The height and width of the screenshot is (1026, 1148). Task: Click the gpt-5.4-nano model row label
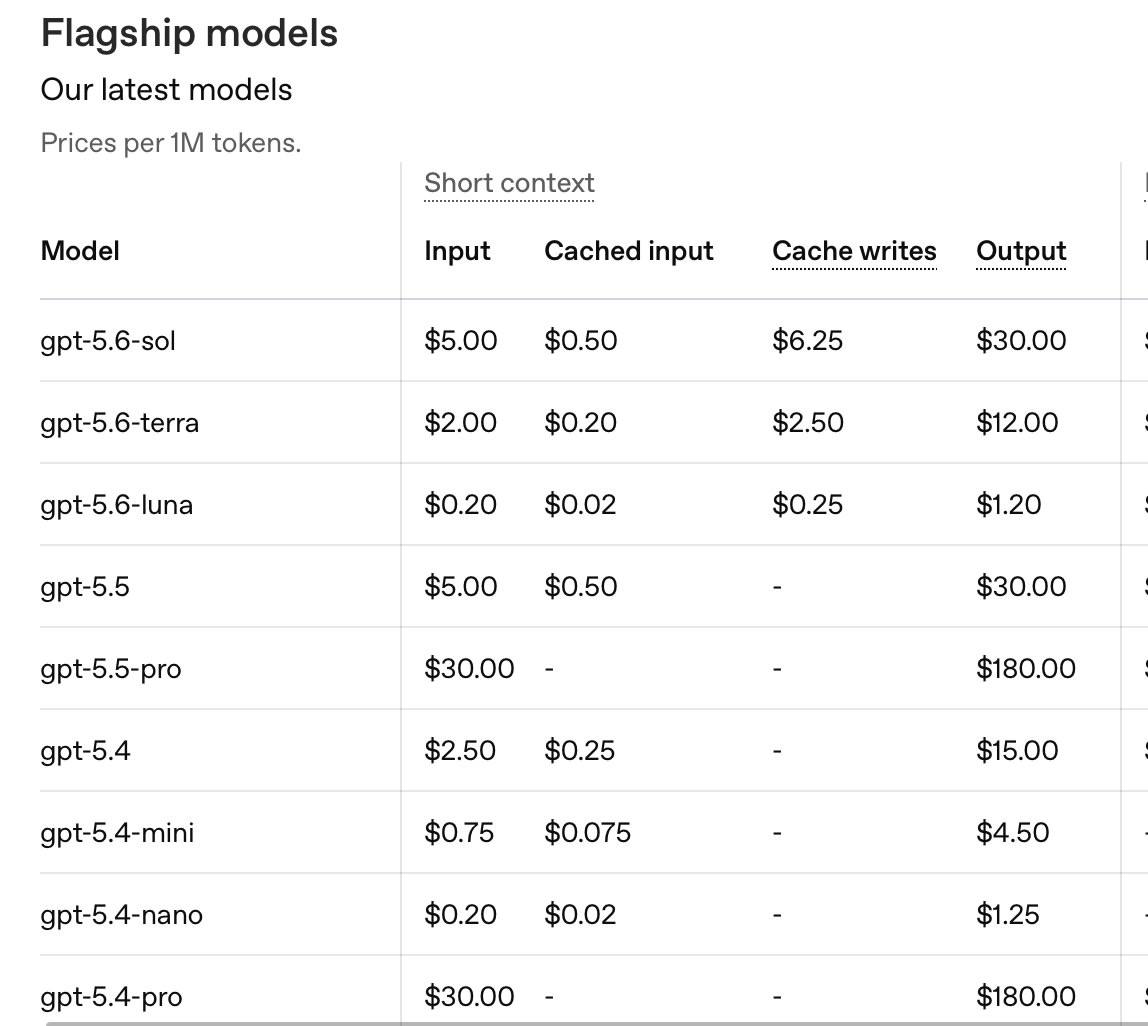[x=122, y=915]
